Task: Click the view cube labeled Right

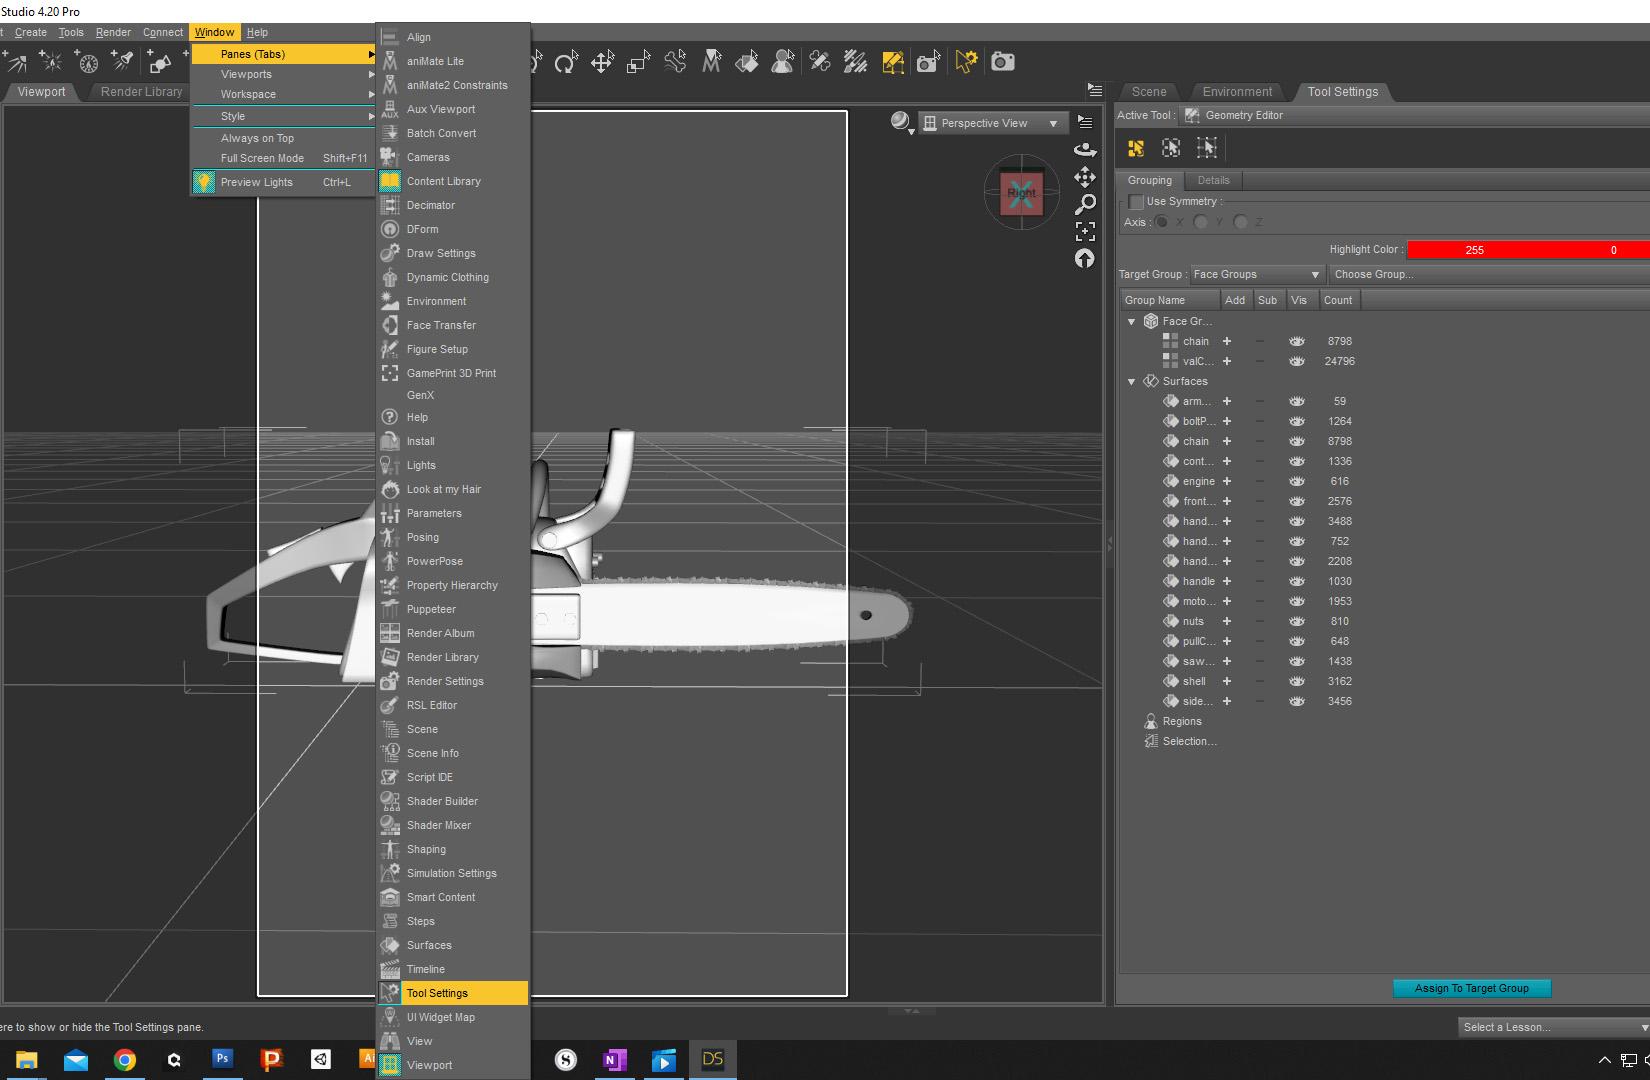Action: 1021,192
